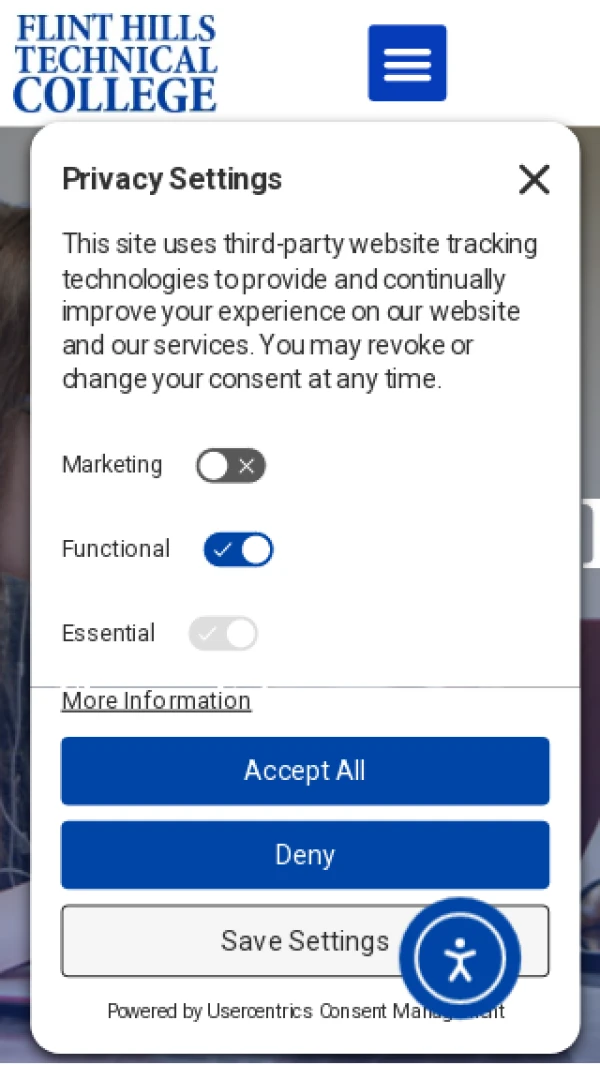Open the More Information link
This screenshot has width=600, height=1065.
point(156,701)
